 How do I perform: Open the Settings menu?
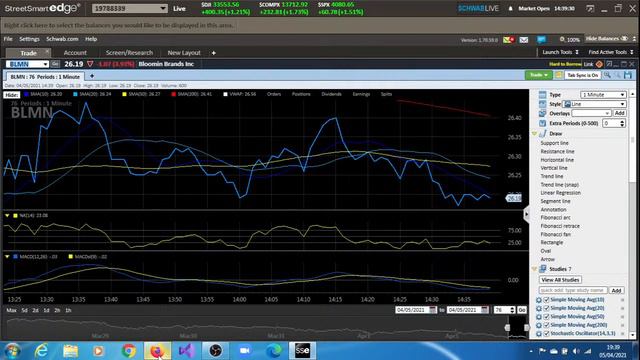(29, 39)
